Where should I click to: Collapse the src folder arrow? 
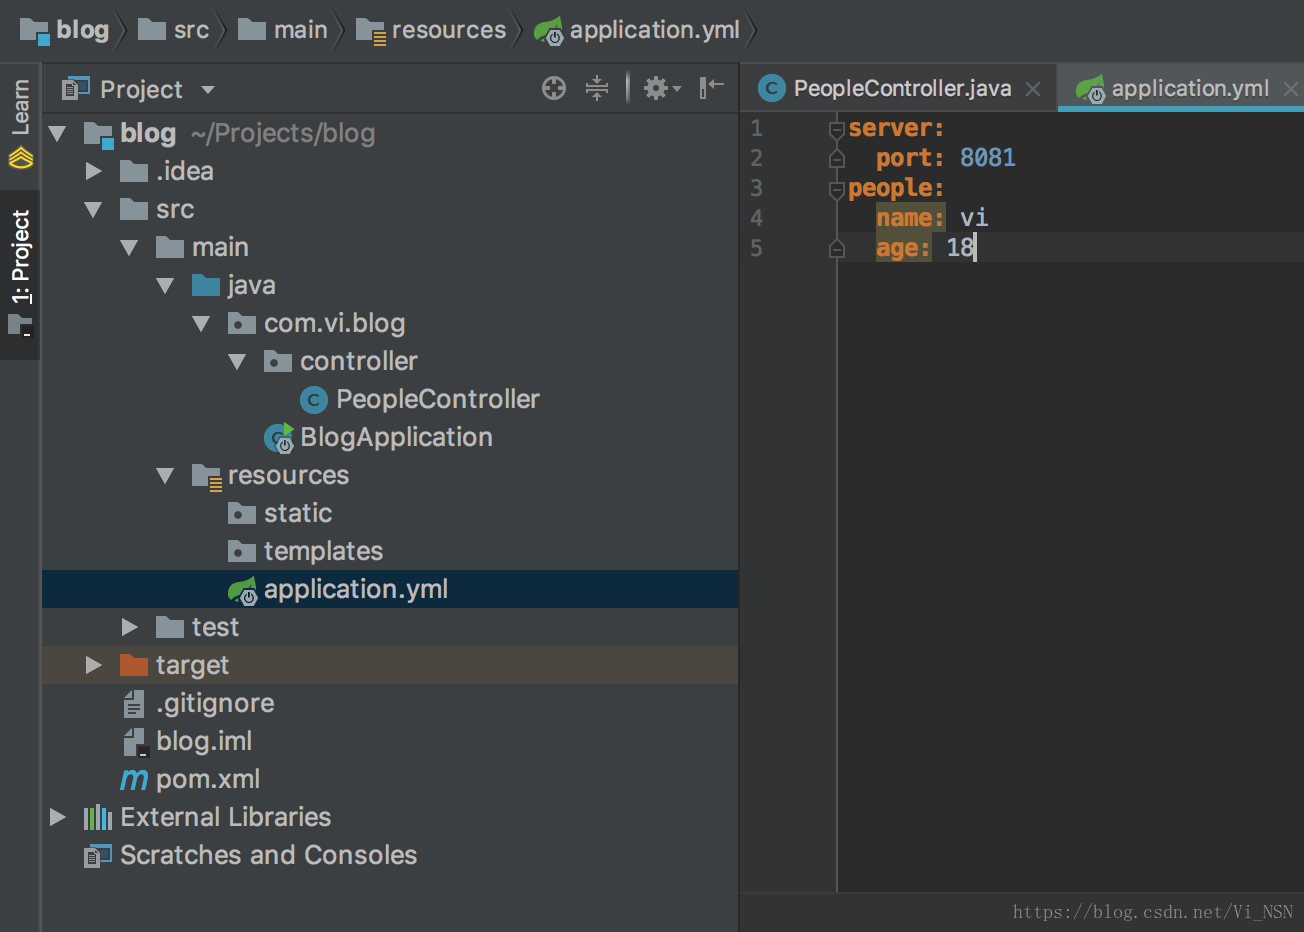pyautogui.click(x=93, y=210)
